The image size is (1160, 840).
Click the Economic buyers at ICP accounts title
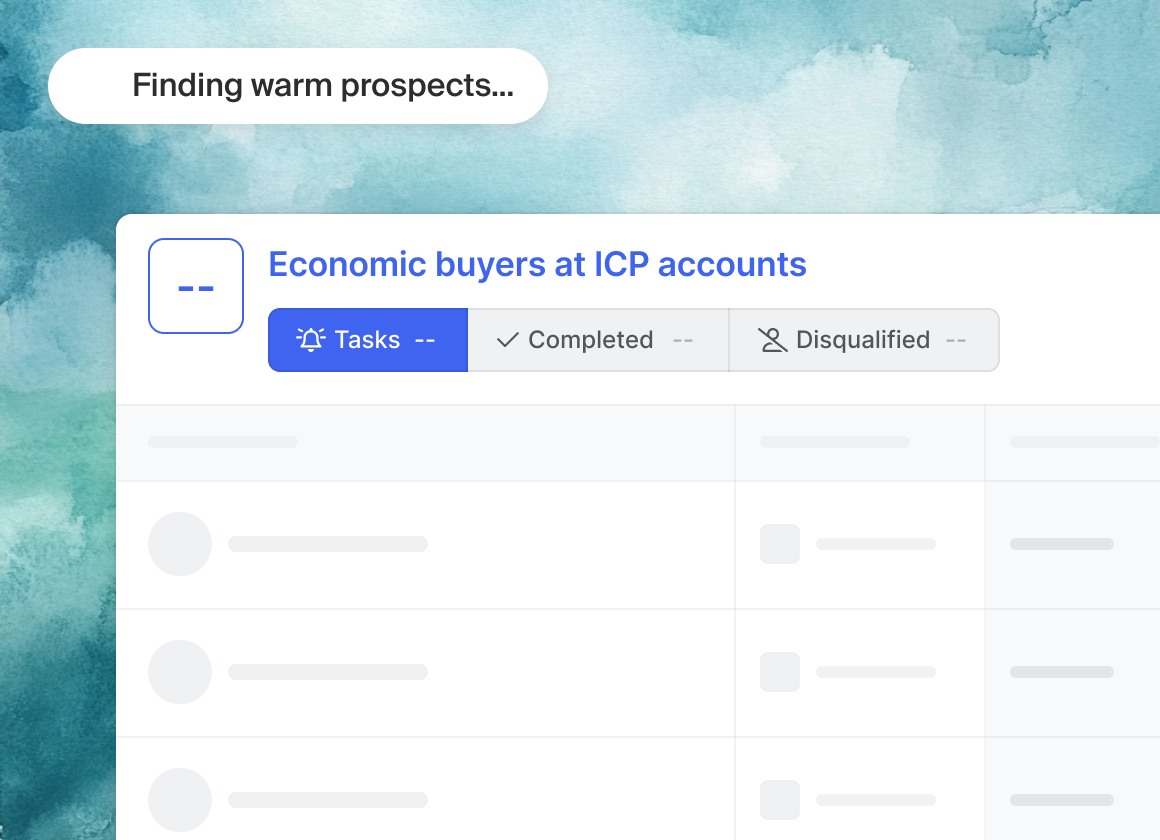(537, 264)
